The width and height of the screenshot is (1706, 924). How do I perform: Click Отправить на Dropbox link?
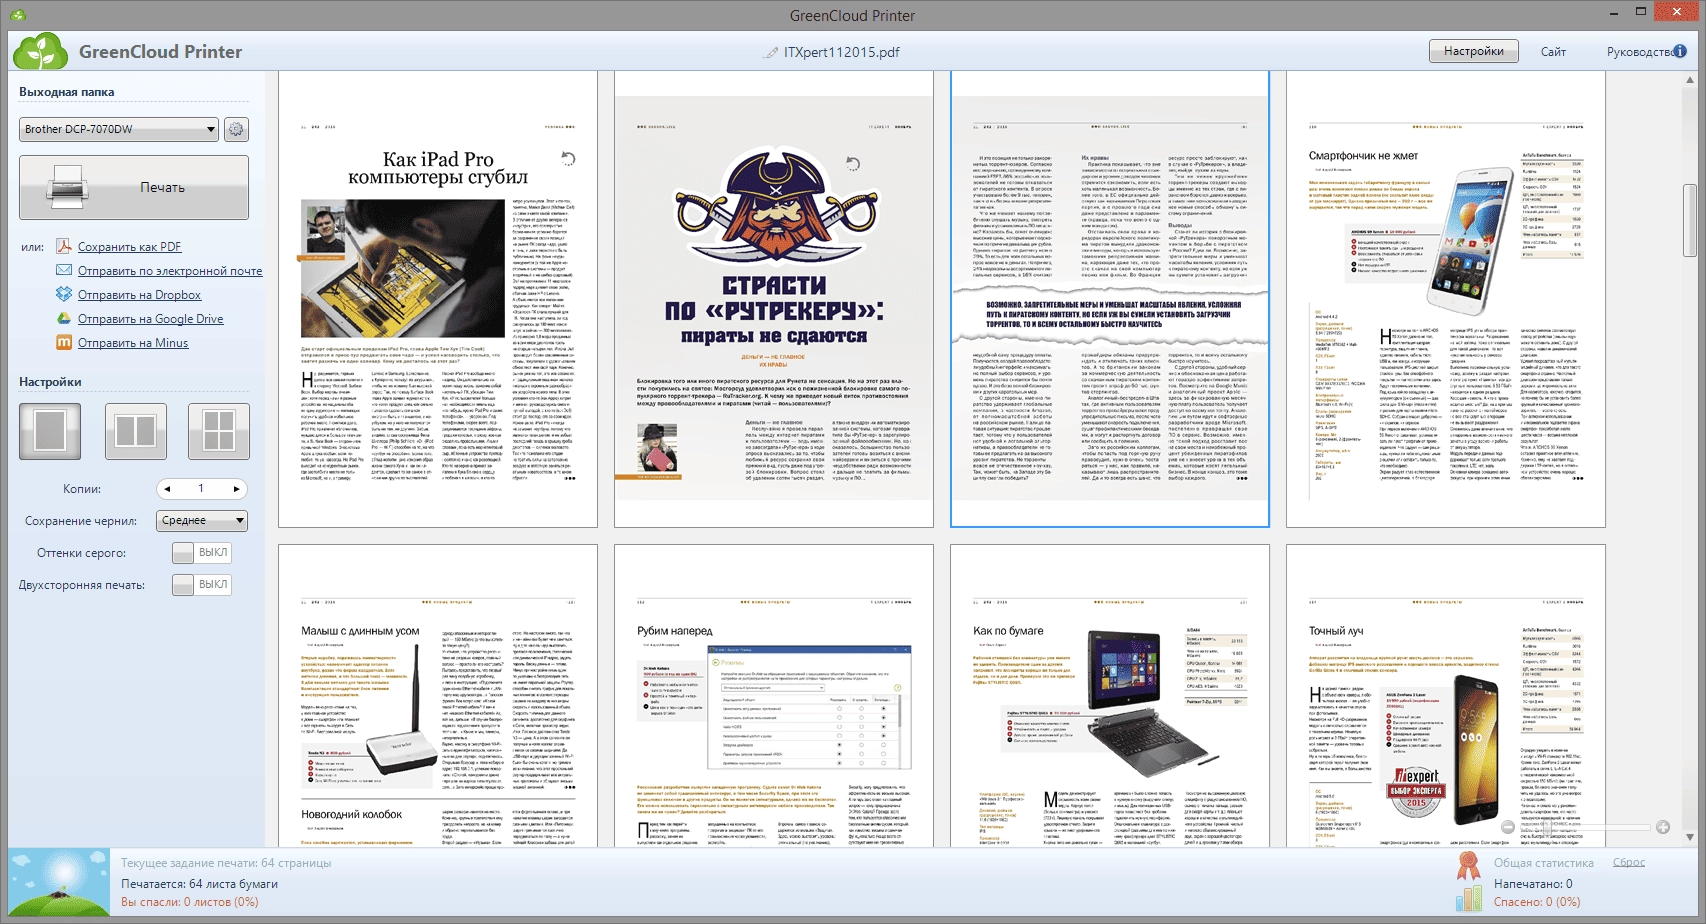139,295
